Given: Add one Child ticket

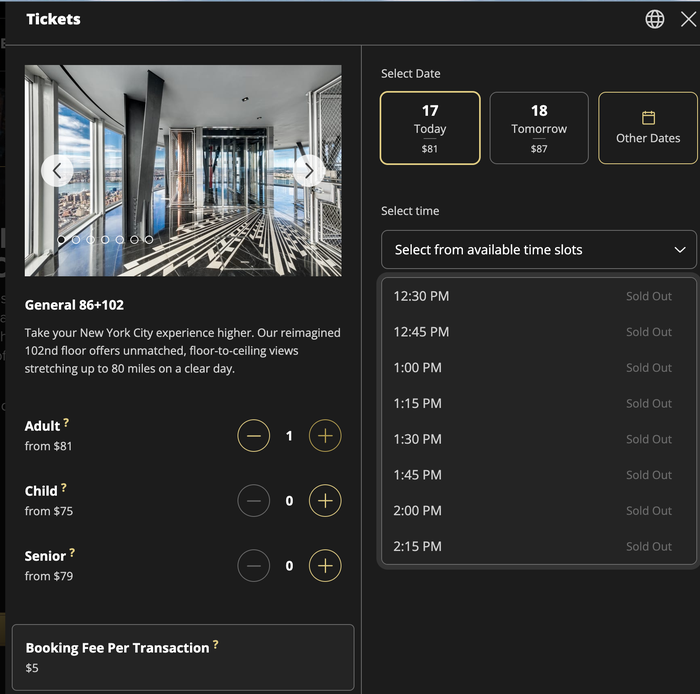Looking at the screenshot, I should click(325, 501).
